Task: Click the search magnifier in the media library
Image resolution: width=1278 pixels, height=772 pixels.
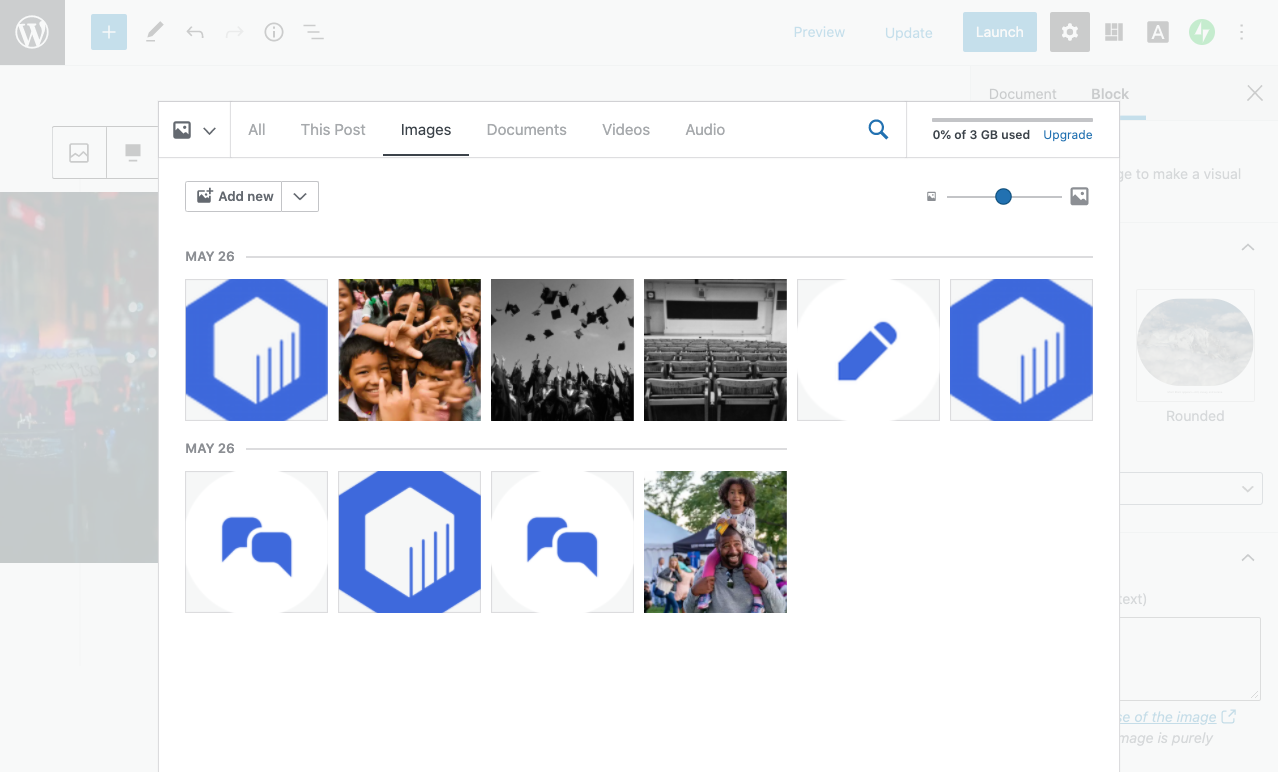Action: click(x=878, y=129)
